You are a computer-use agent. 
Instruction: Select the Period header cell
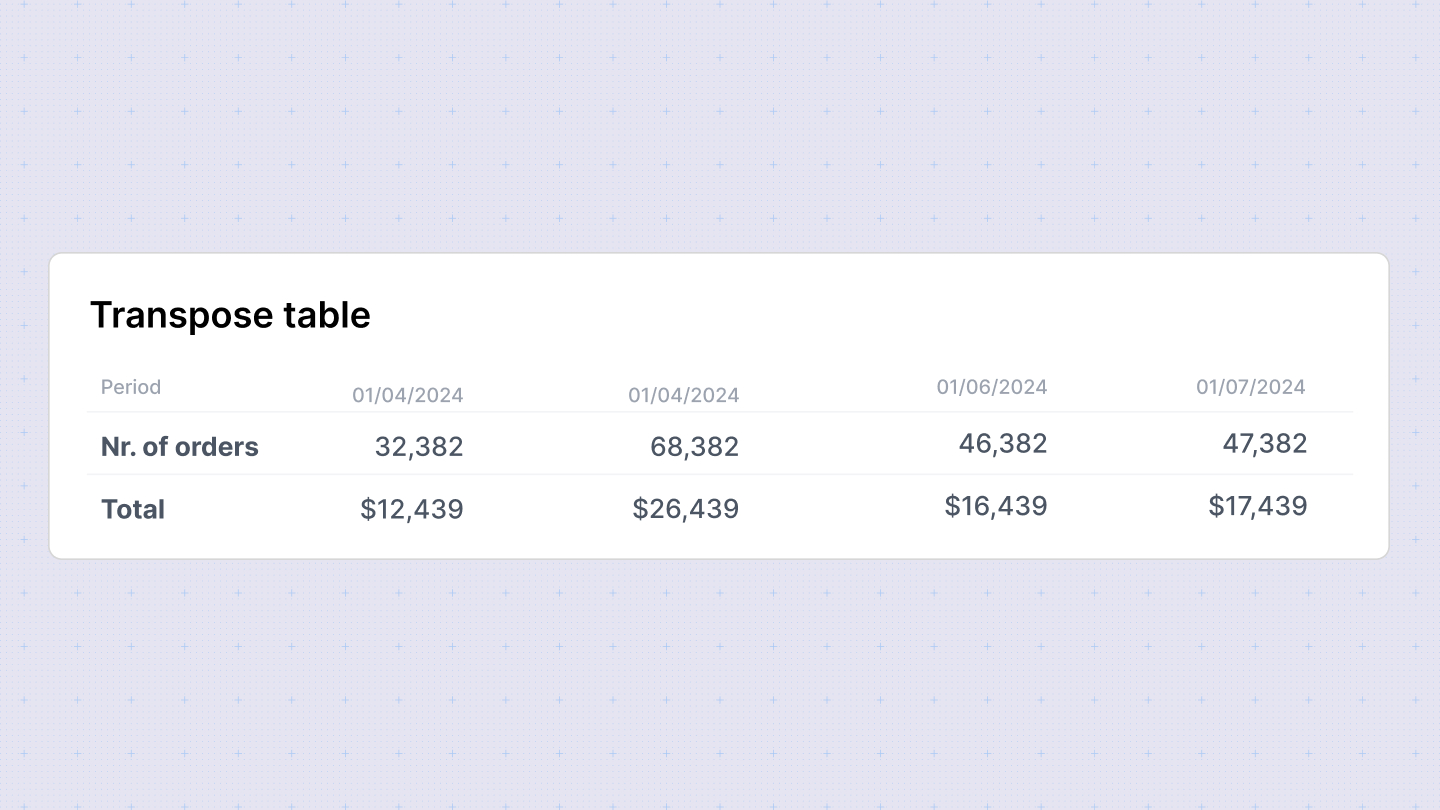pyautogui.click(x=131, y=387)
